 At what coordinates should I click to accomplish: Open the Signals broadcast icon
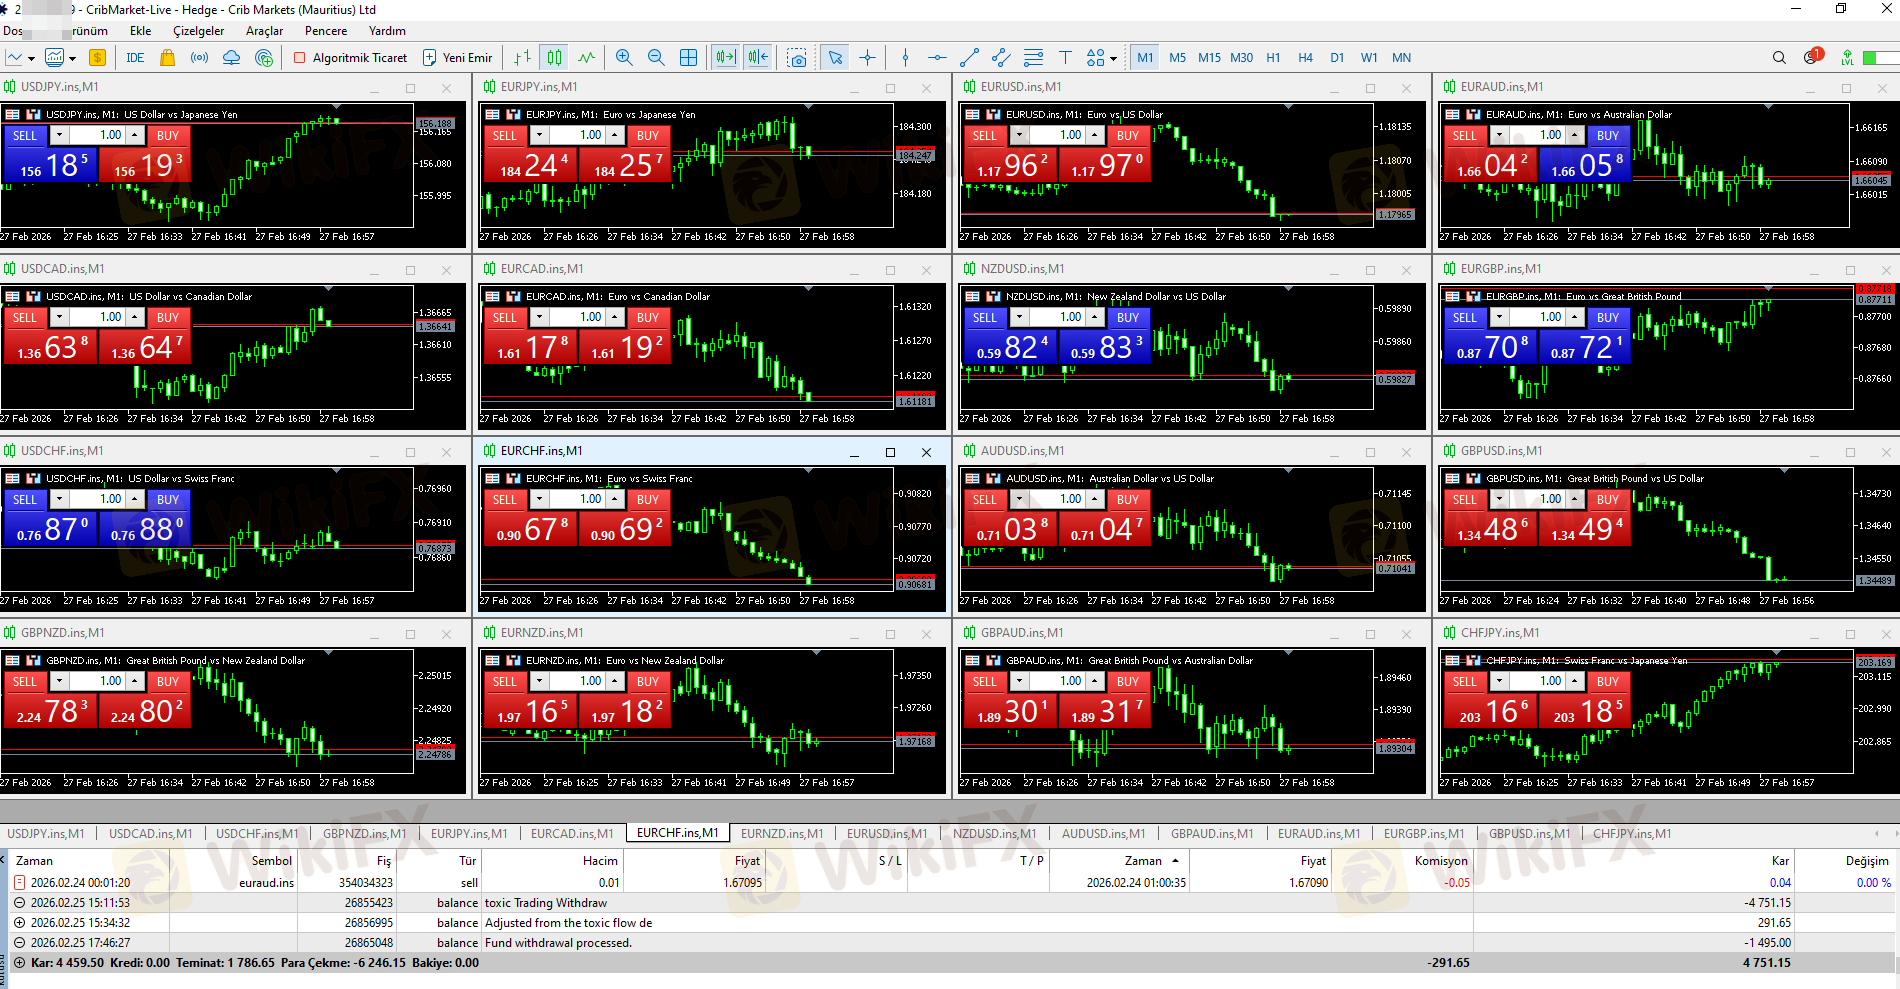point(200,58)
